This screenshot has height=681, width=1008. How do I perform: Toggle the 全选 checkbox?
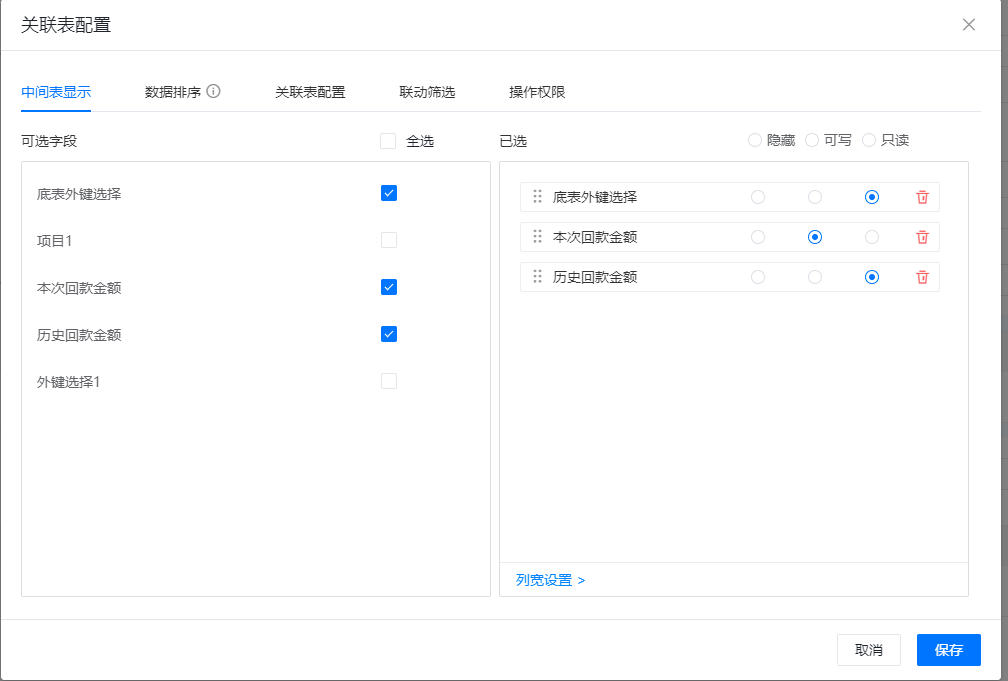[x=388, y=141]
